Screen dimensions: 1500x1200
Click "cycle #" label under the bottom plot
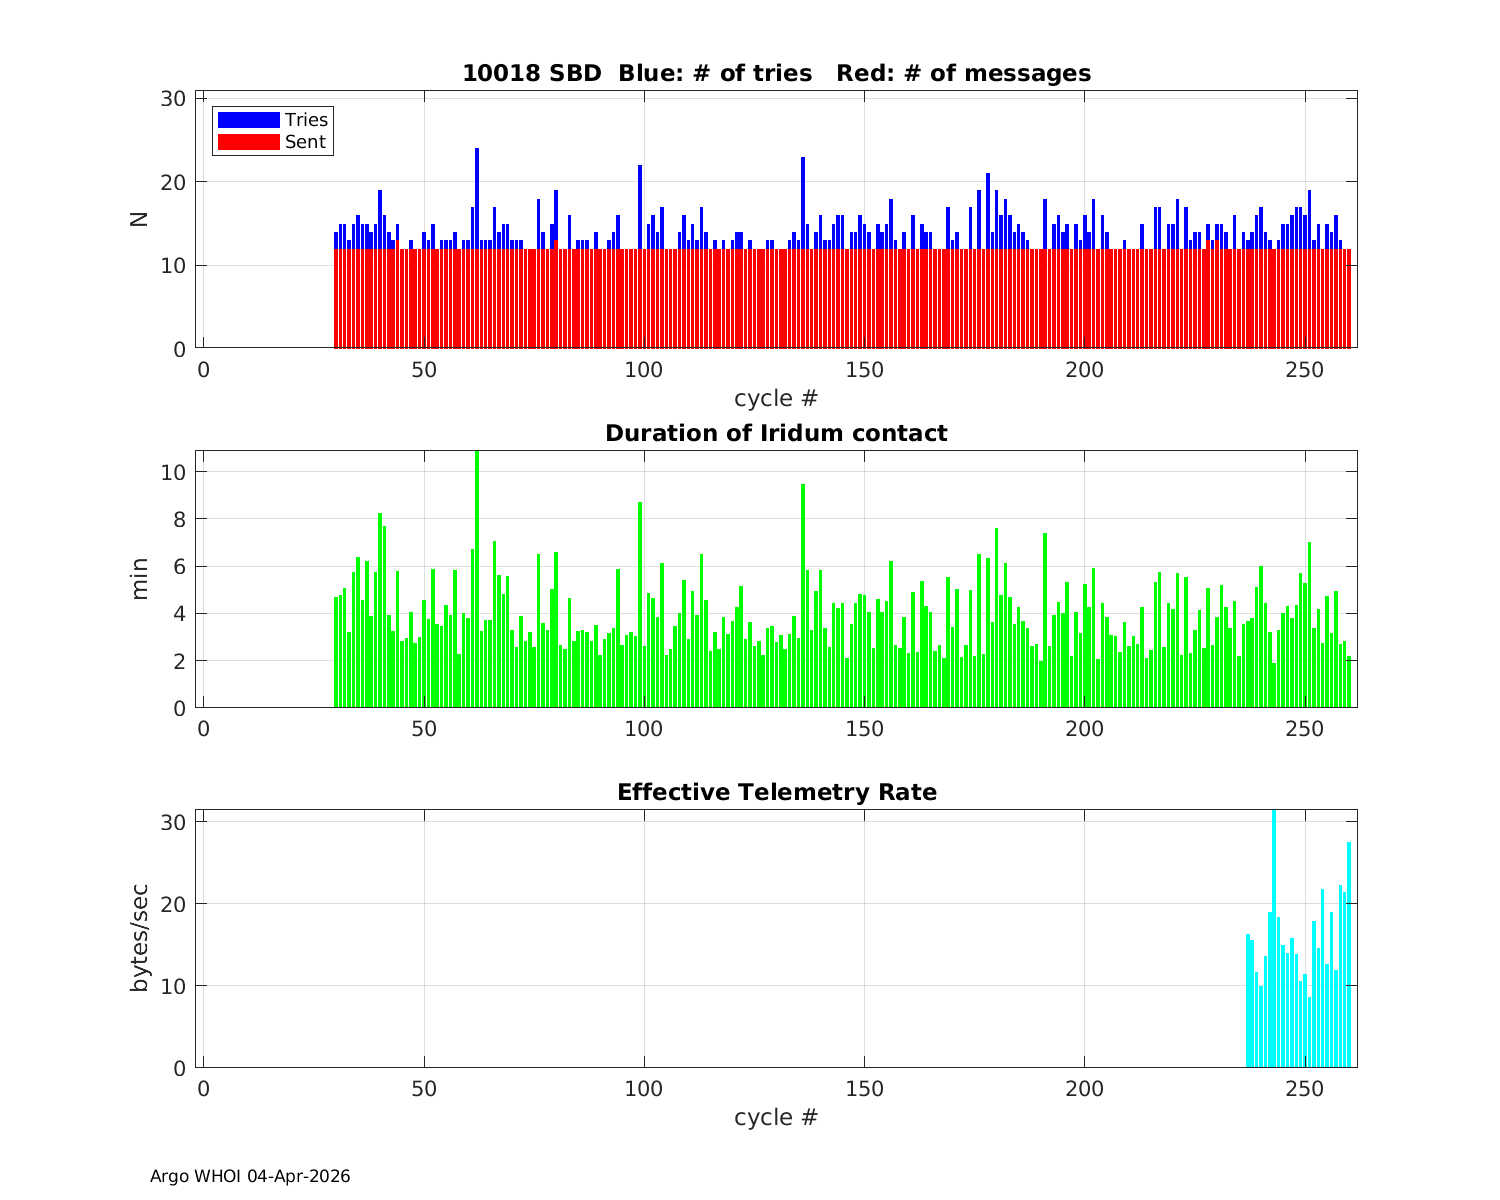(x=776, y=1117)
